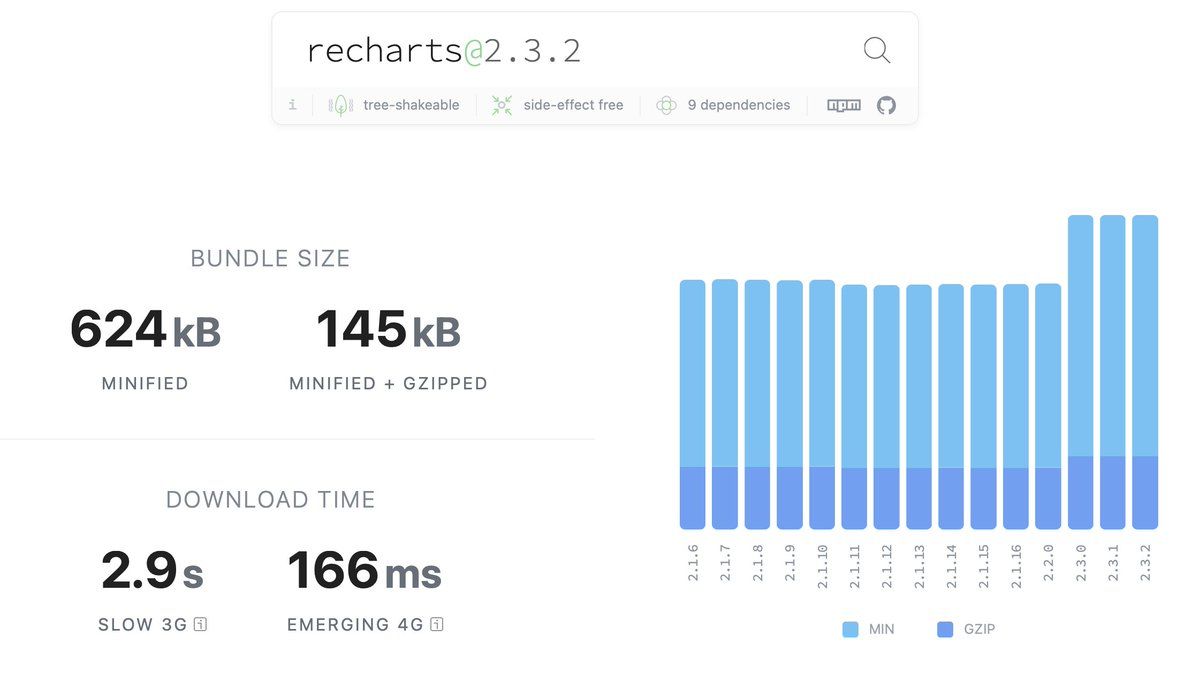Select the bar for version 2.1.10
The image size is (1200, 675).
[x=822, y=404]
